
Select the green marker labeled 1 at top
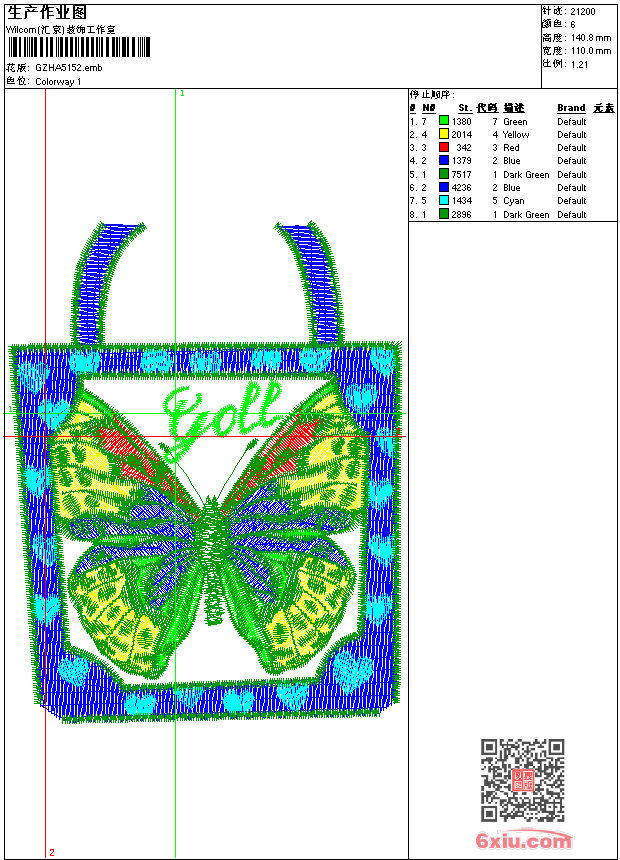[x=182, y=94]
